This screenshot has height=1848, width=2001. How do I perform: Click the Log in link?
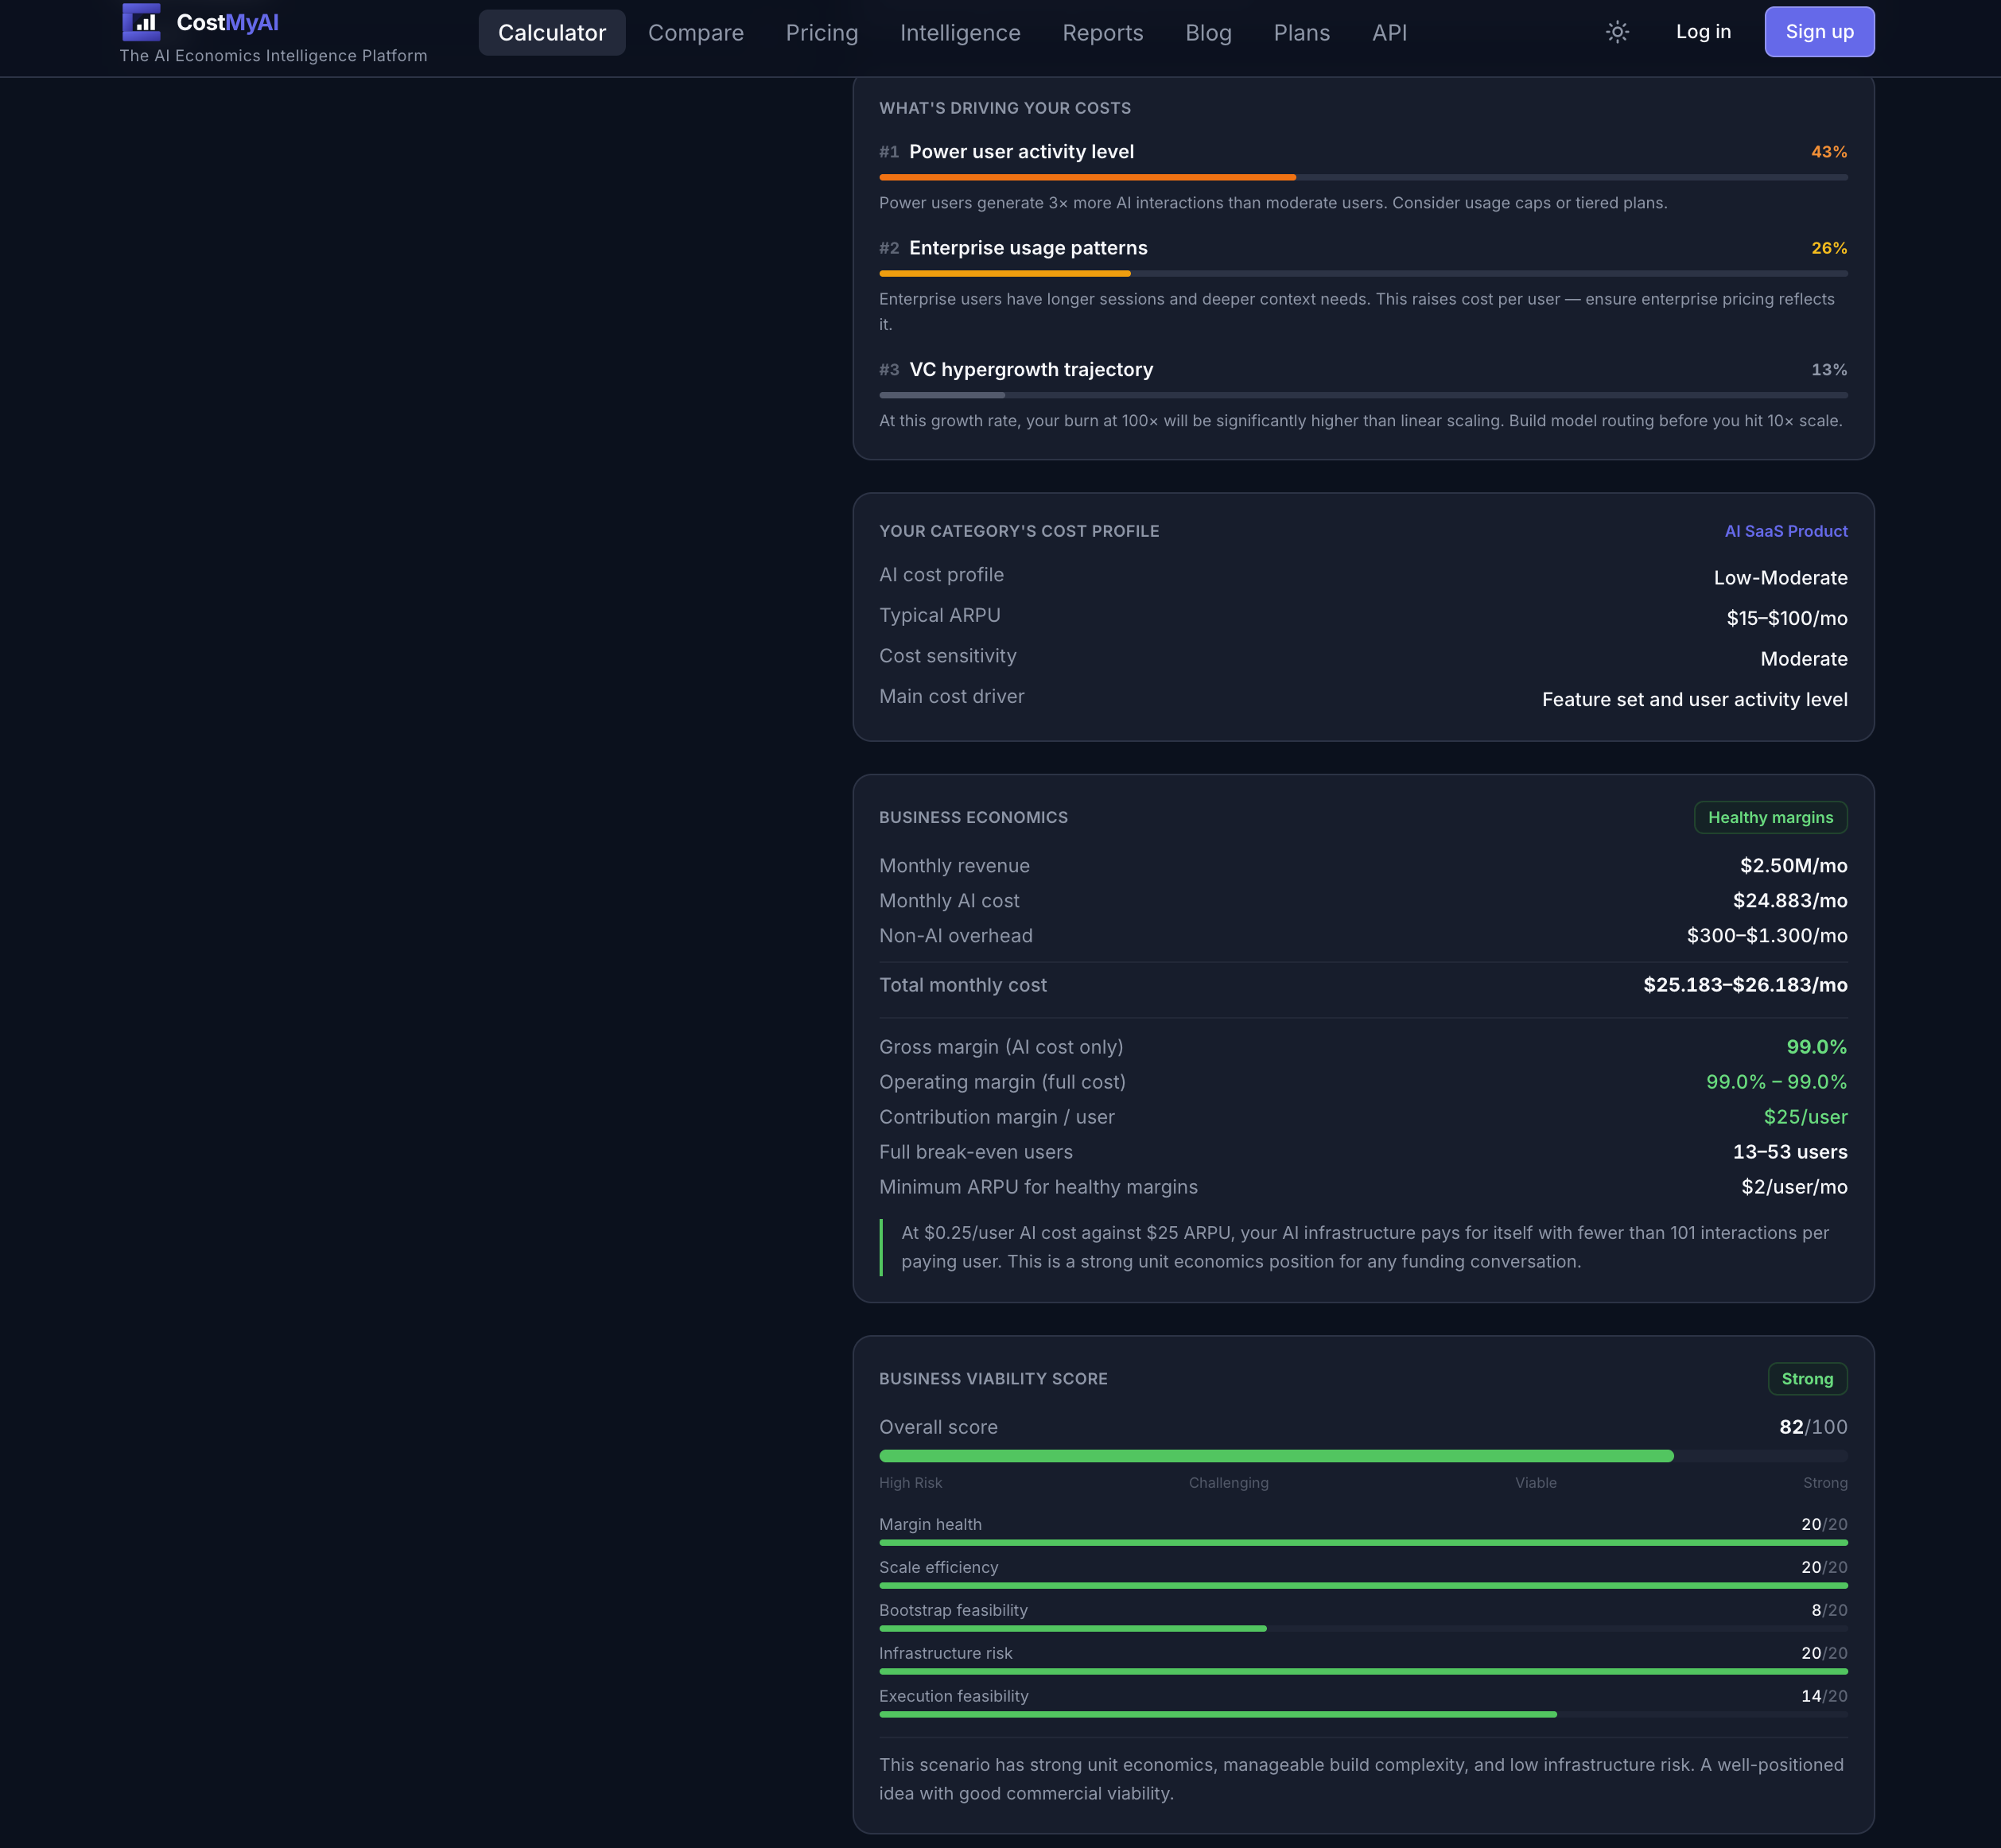click(x=1703, y=32)
